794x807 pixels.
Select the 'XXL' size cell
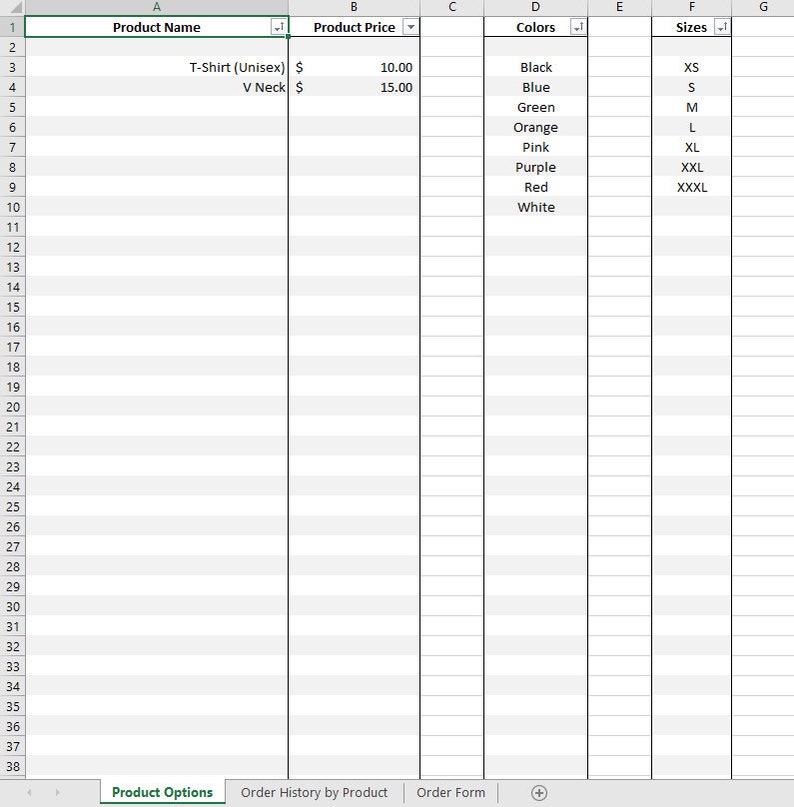(x=692, y=167)
